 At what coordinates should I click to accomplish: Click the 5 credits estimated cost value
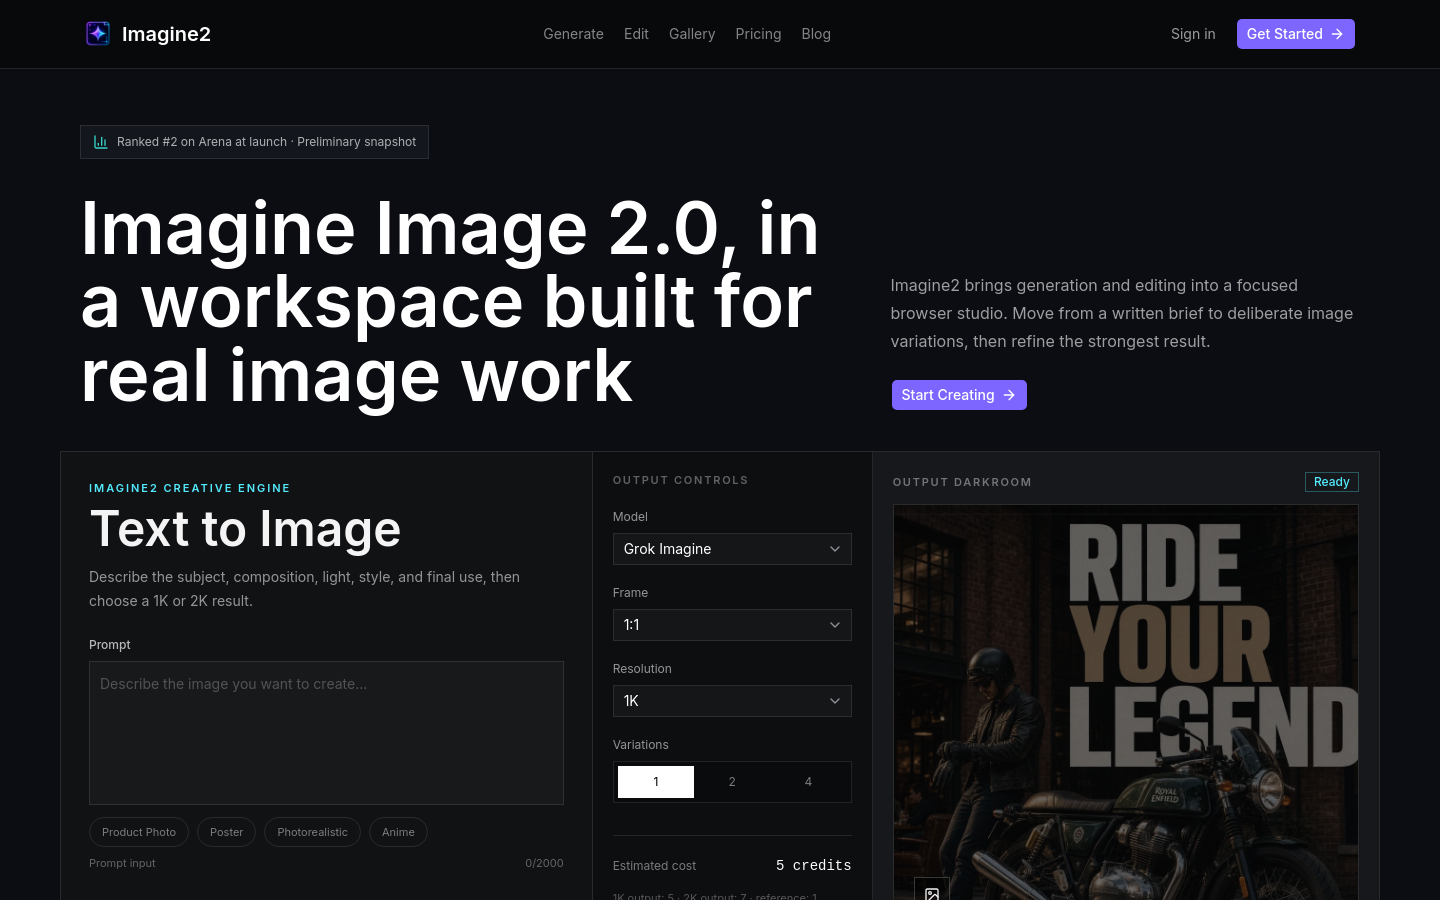tap(813, 865)
